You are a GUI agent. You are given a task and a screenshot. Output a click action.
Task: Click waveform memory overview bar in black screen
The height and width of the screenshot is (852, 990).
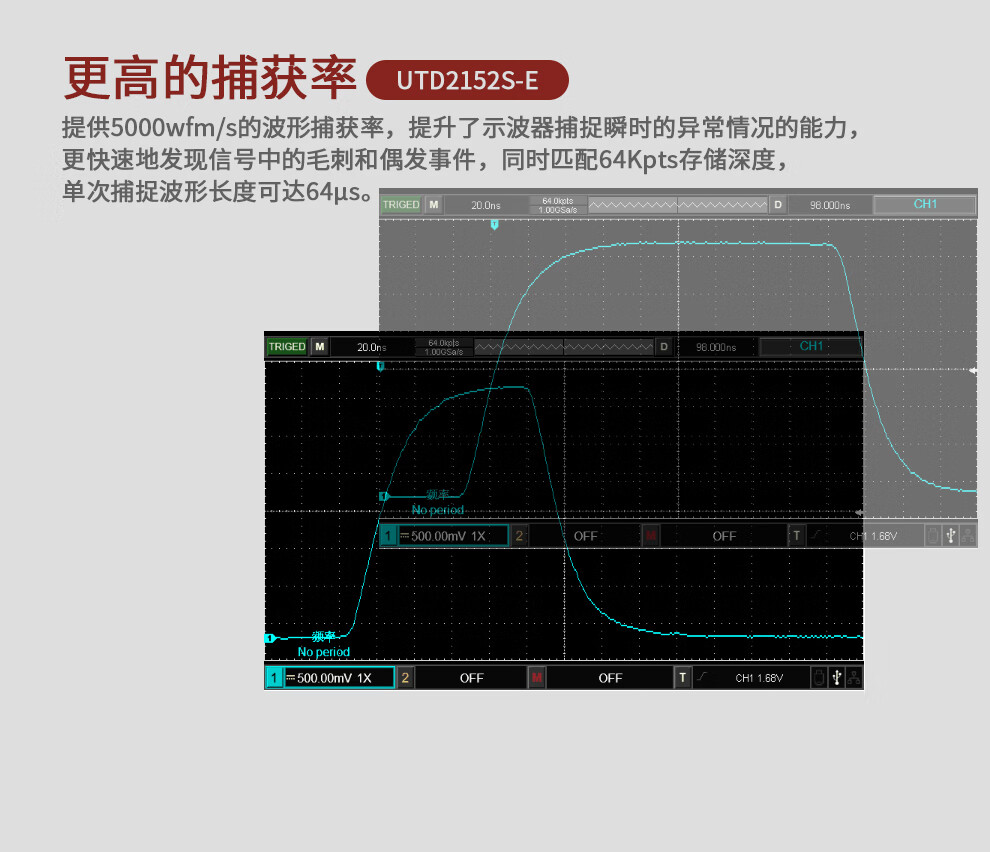pyautogui.click(x=564, y=347)
